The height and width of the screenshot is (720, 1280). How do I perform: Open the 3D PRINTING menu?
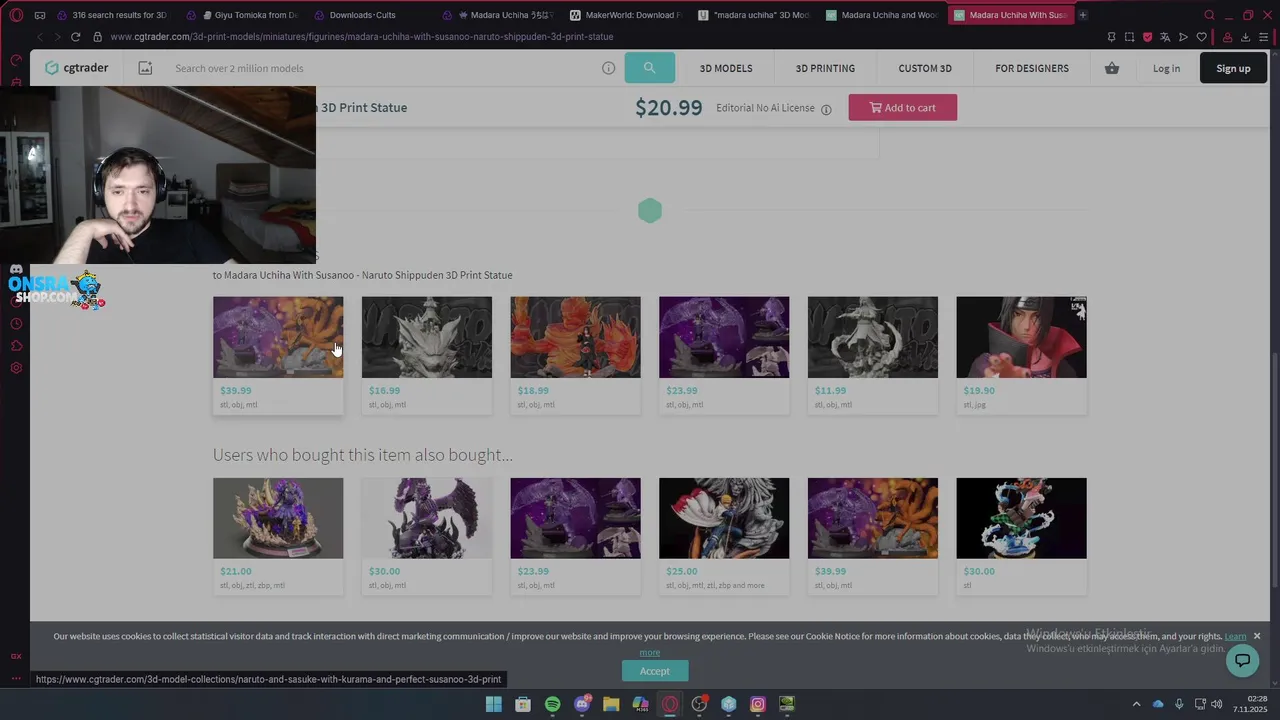pyautogui.click(x=825, y=68)
